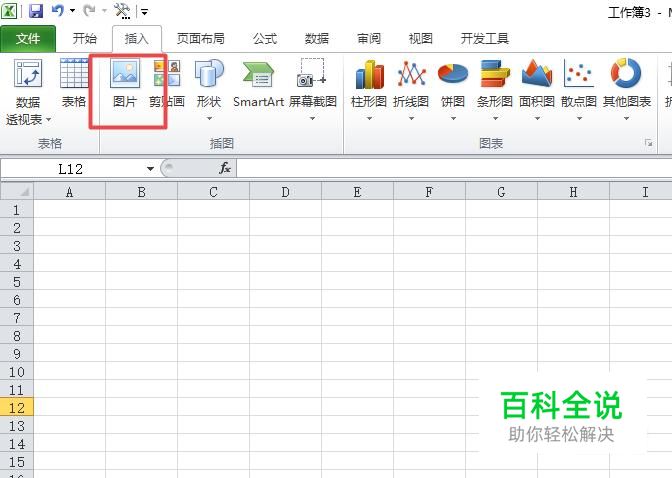Select the highlighted row 12 header

point(17,408)
